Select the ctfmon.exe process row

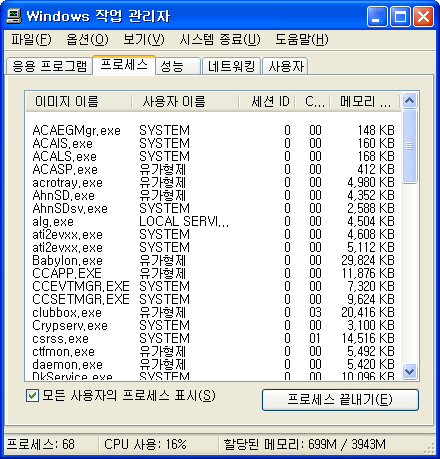[x=213, y=351]
